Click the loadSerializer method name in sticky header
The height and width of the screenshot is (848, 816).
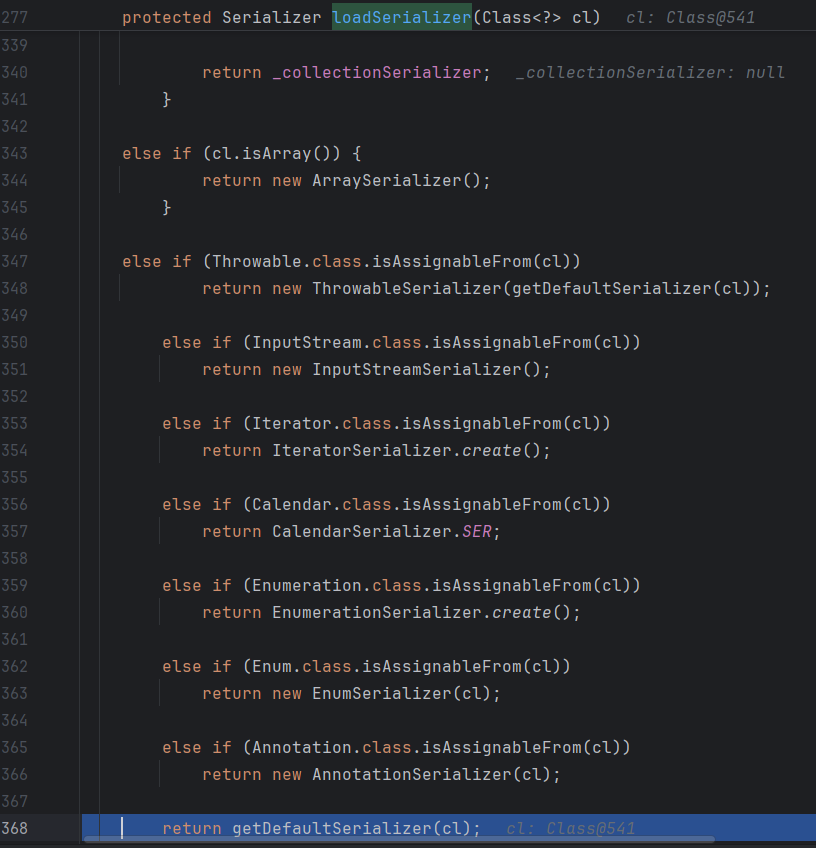(x=401, y=18)
